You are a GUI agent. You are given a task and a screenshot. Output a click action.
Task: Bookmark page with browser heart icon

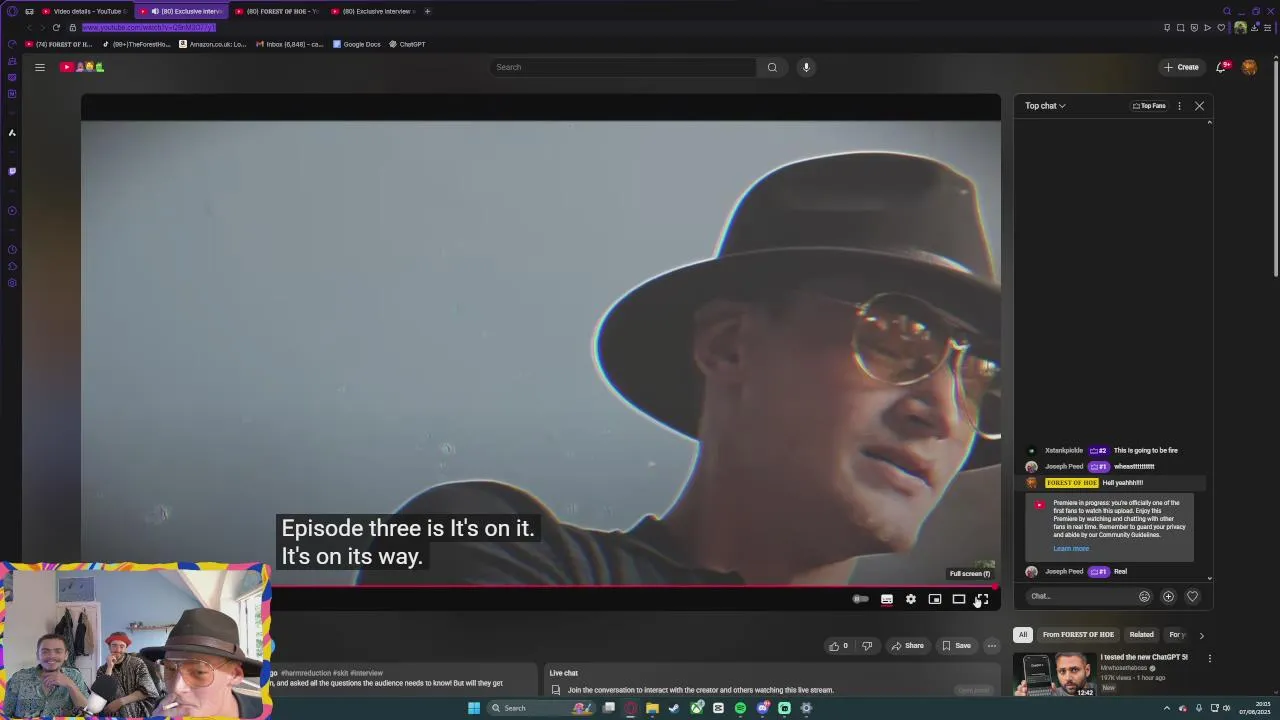[x=1221, y=27]
